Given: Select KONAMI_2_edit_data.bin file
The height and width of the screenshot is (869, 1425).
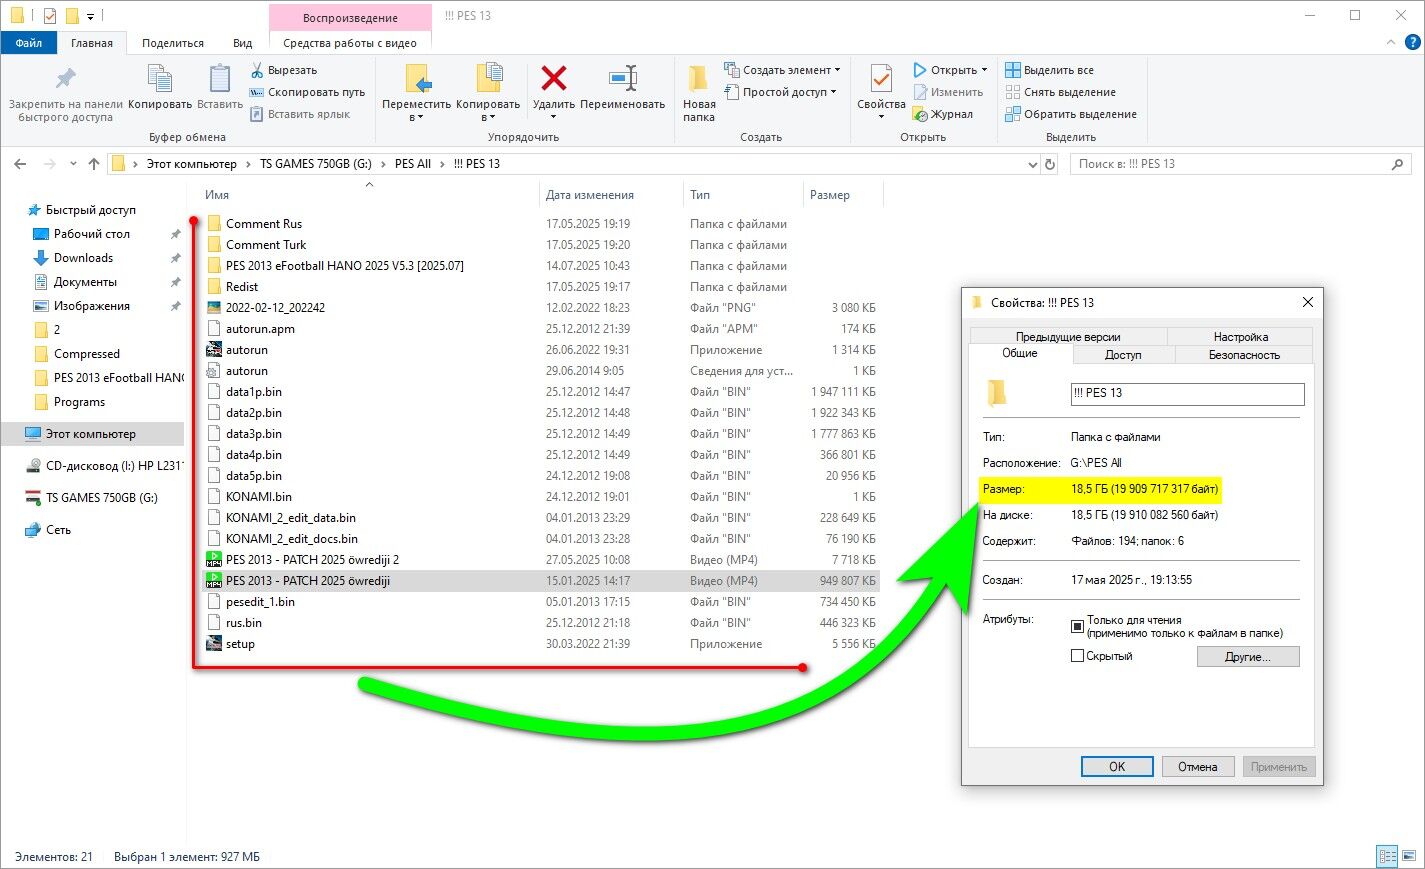Looking at the screenshot, I should click(x=291, y=518).
